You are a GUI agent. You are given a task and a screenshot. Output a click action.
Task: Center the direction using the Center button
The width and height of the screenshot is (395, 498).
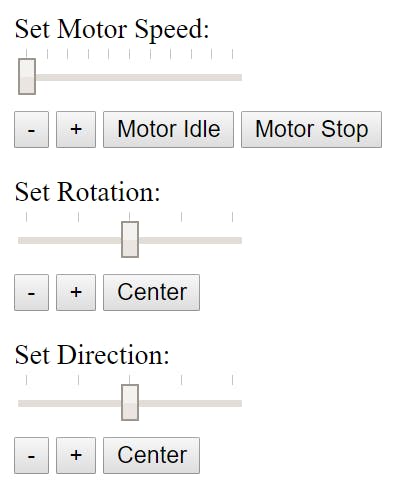[x=152, y=455]
